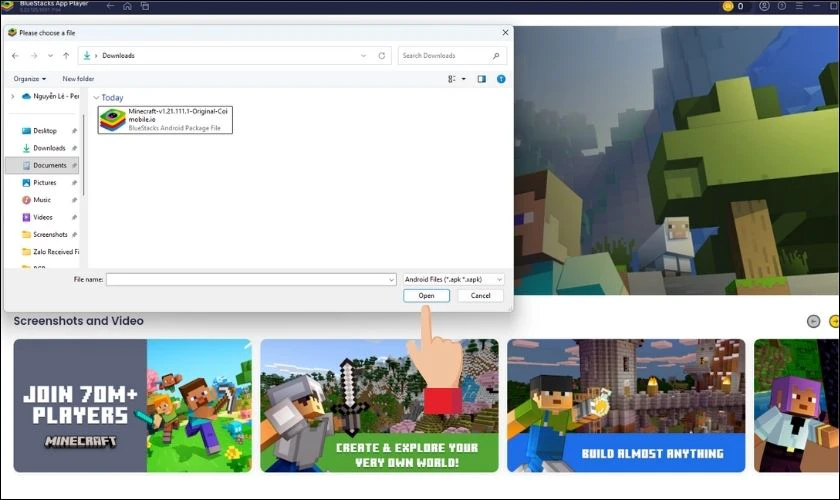Open the view options dropdown arrow
This screenshot has height=500, width=840.
tap(464, 79)
